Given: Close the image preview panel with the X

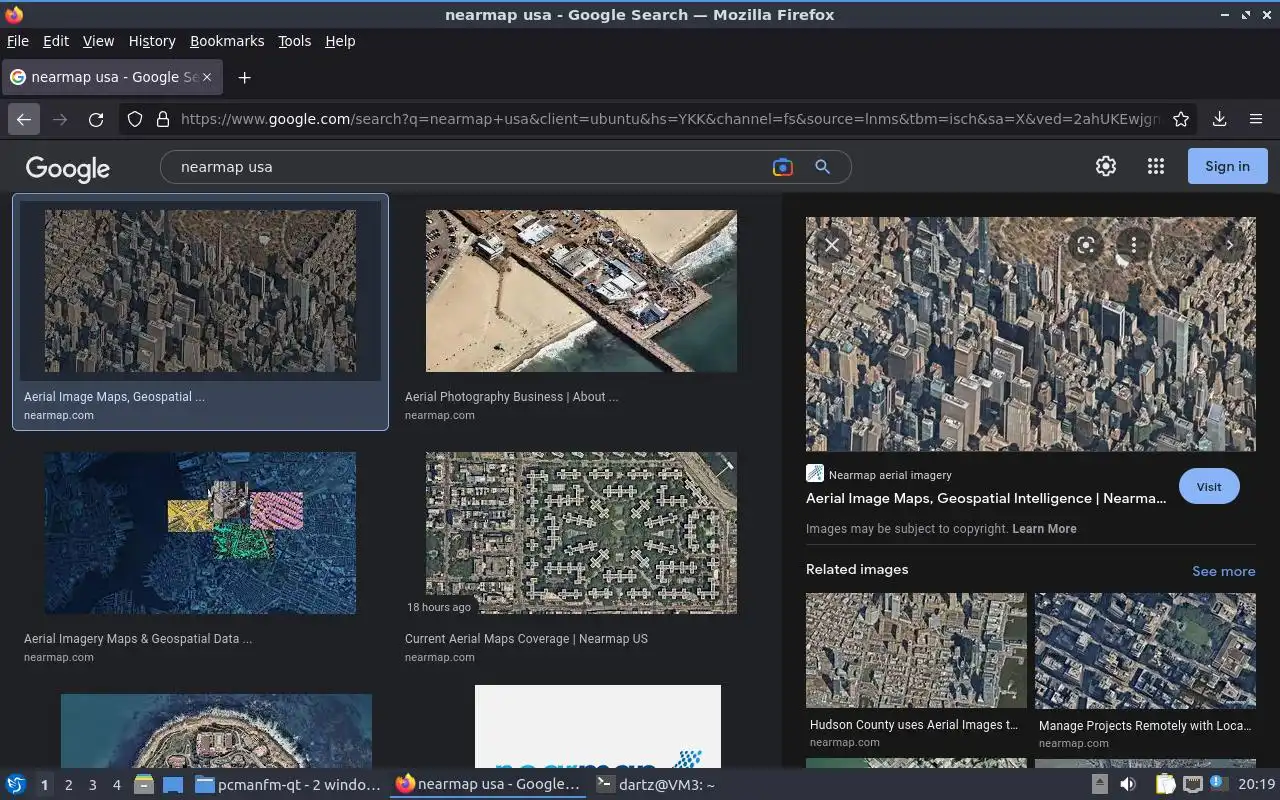Looking at the screenshot, I should click(831, 245).
